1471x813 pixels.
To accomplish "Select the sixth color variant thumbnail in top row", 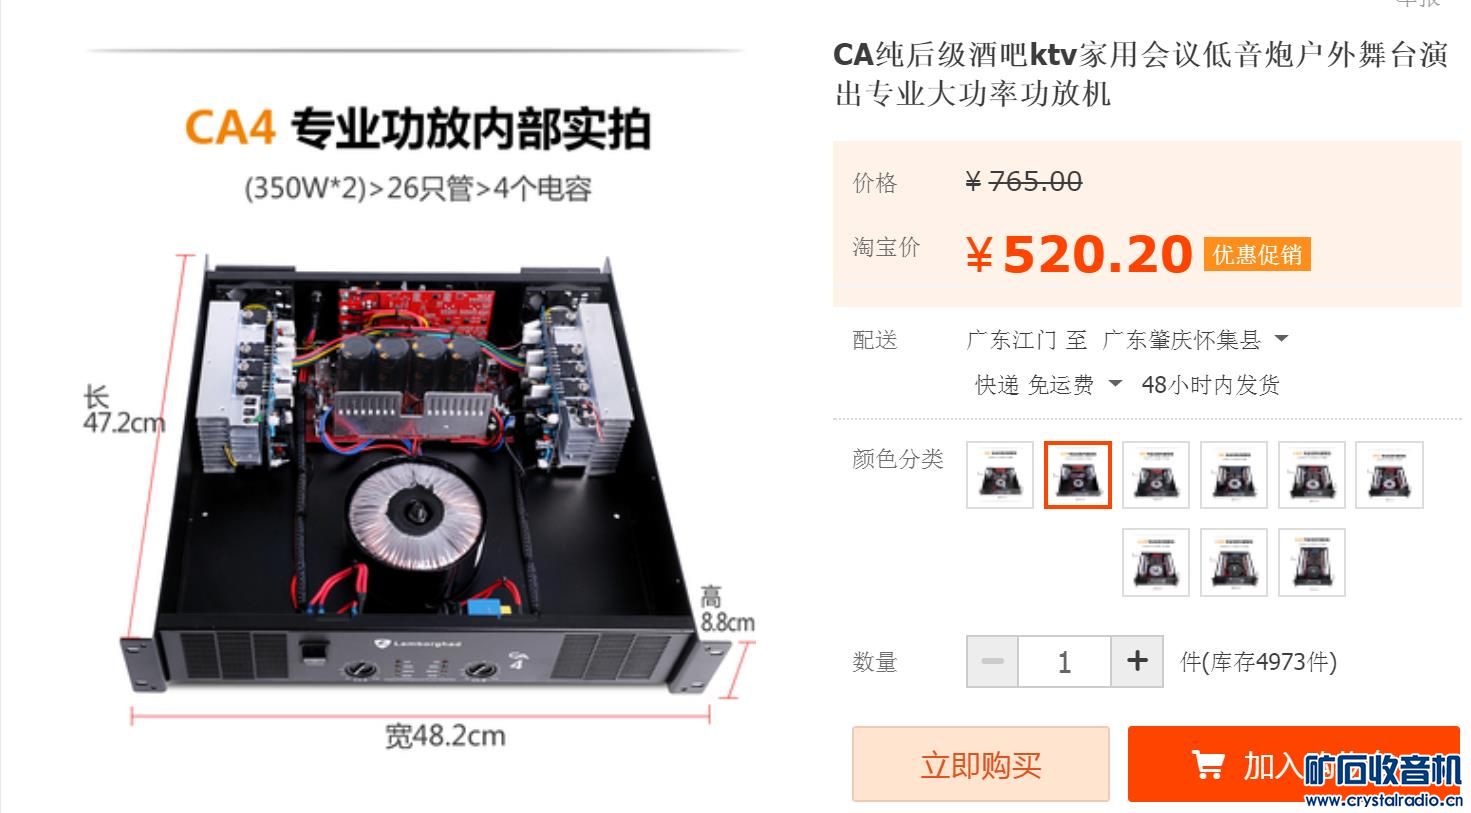I will click(x=1390, y=475).
